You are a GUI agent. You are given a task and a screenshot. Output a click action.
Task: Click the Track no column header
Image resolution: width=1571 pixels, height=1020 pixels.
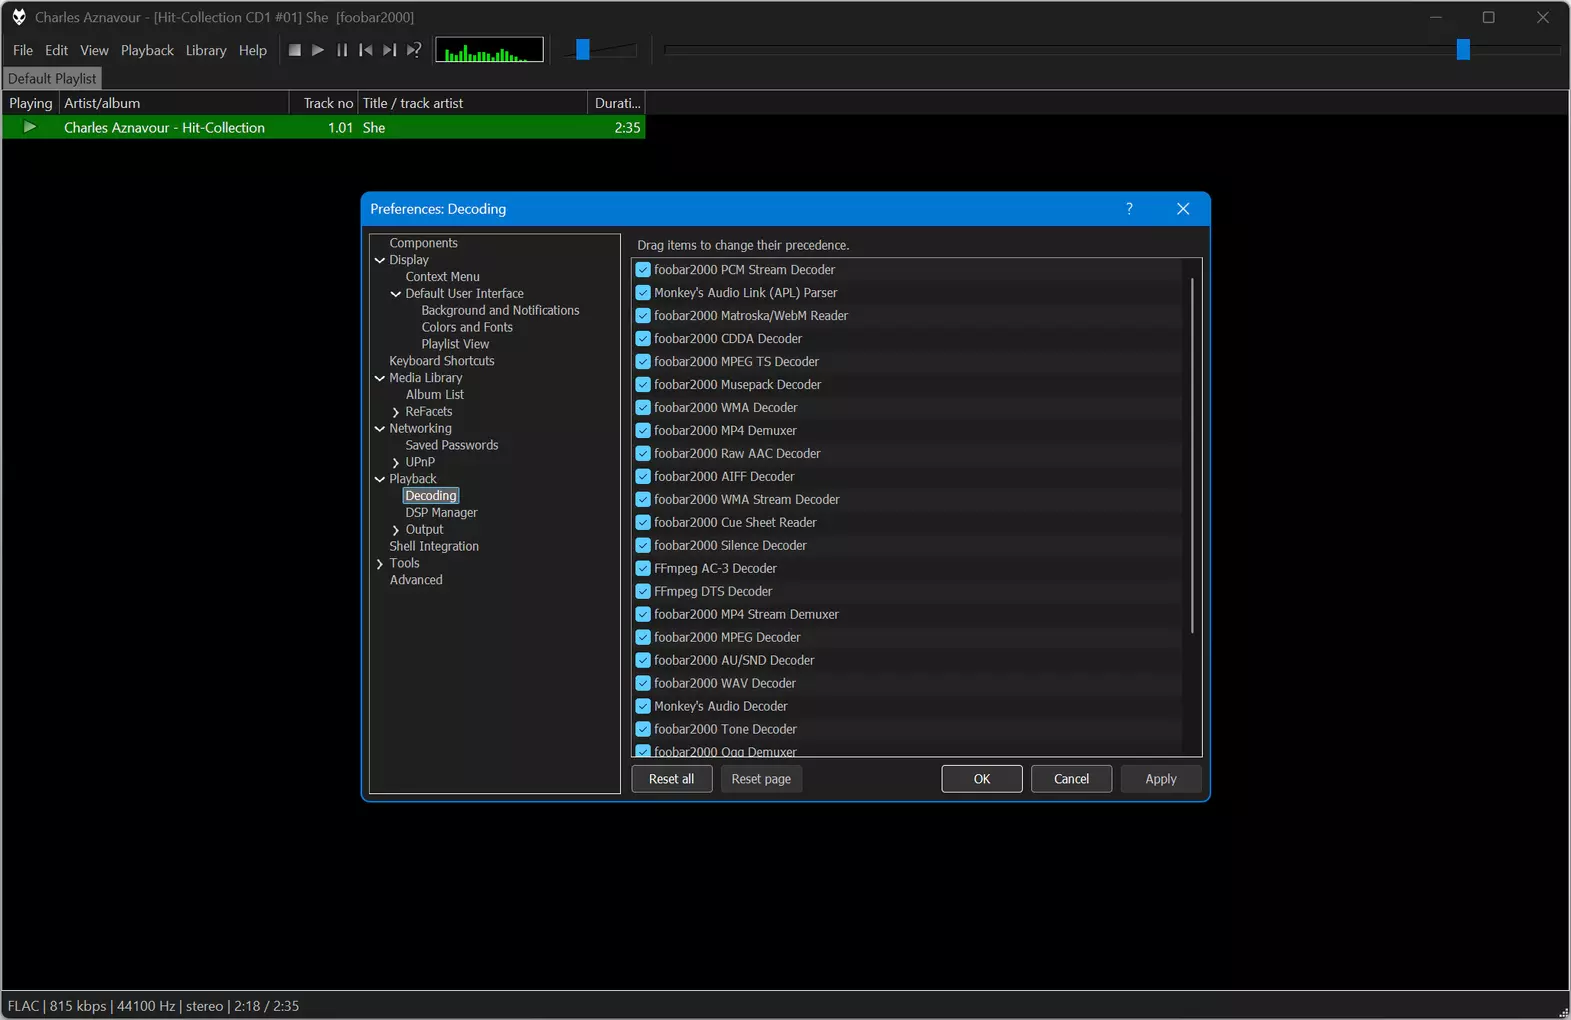click(x=324, y=103)
